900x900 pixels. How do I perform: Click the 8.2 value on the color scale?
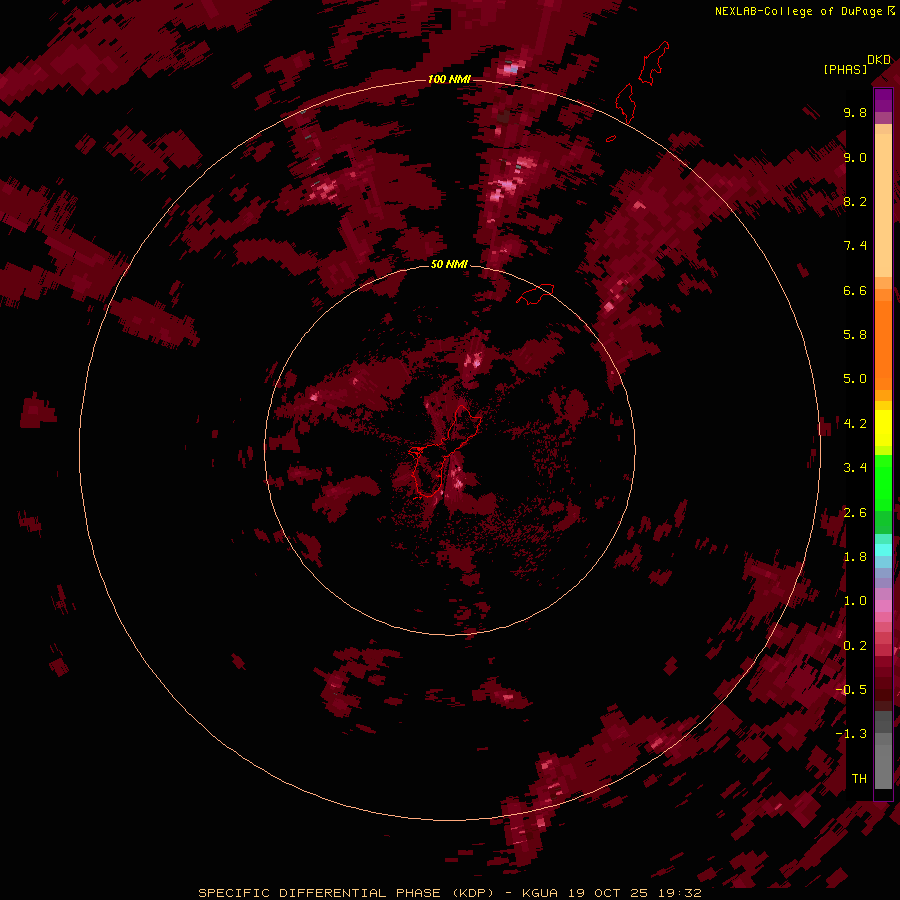[855, 201]
